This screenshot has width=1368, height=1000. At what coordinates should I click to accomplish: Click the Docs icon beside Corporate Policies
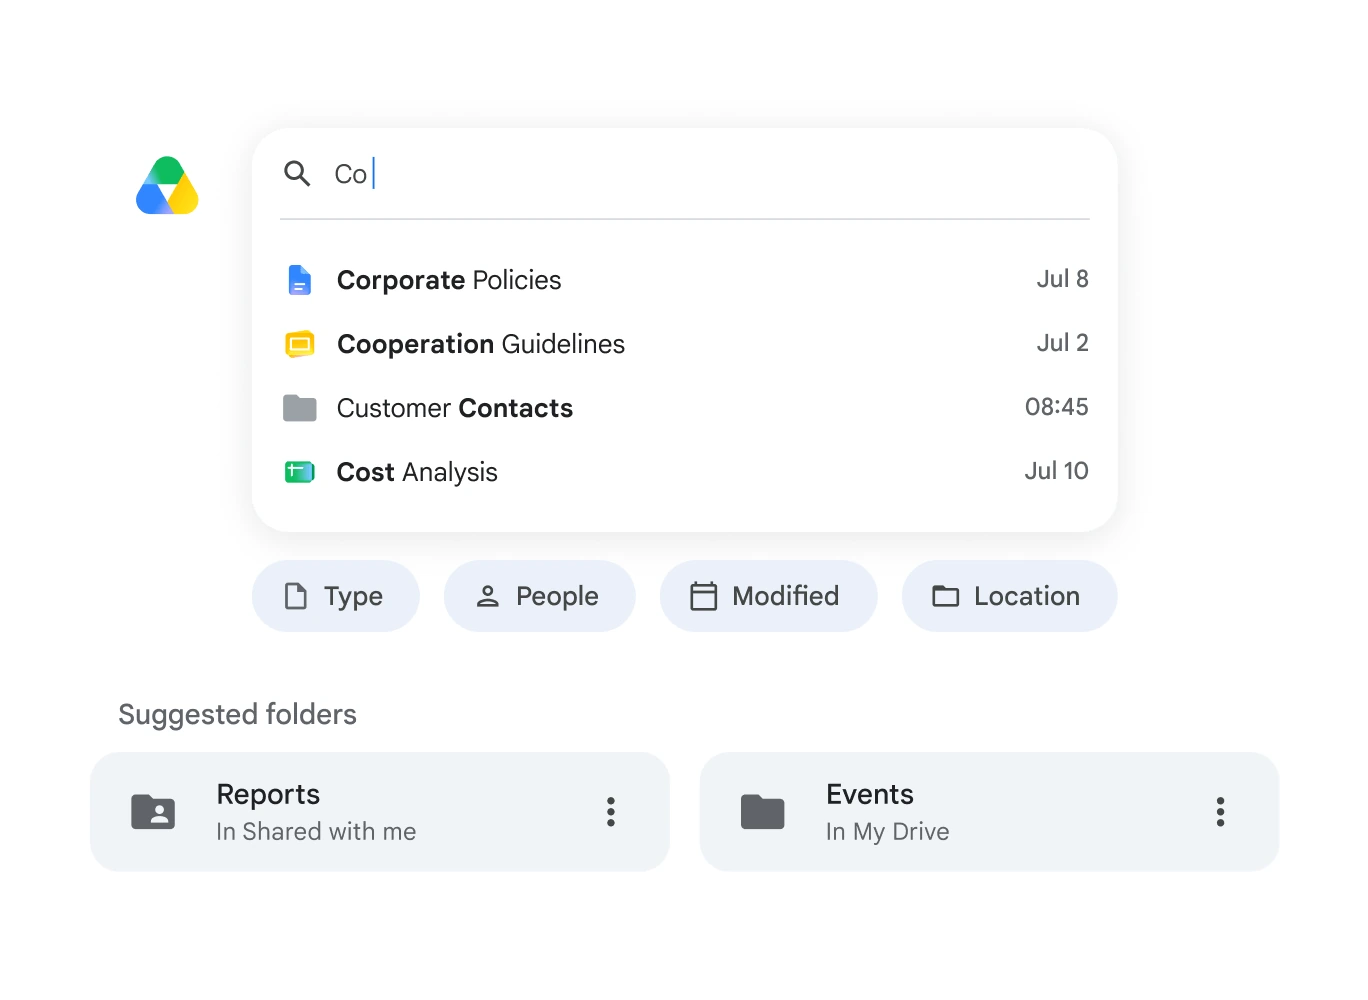coord(300,280)
